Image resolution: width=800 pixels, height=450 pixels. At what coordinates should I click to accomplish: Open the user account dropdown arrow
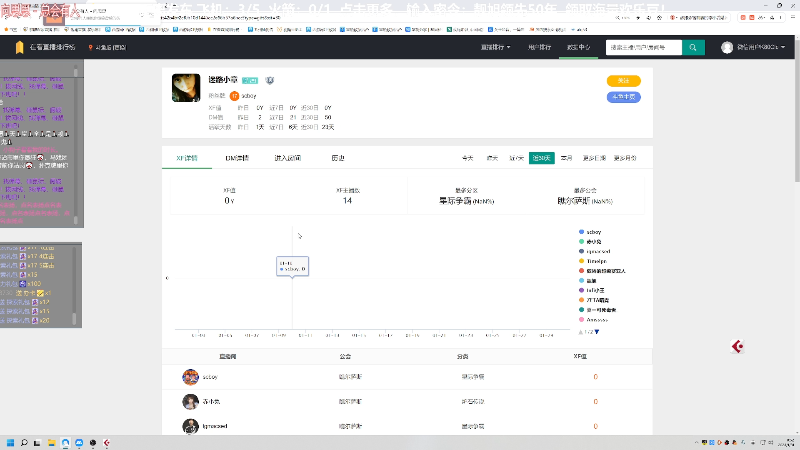[x=783, y=47]
